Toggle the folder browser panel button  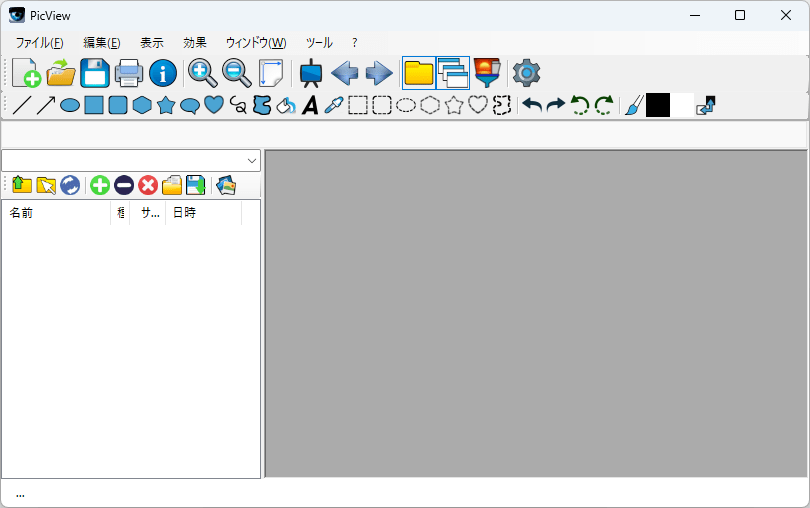point(418,73)
